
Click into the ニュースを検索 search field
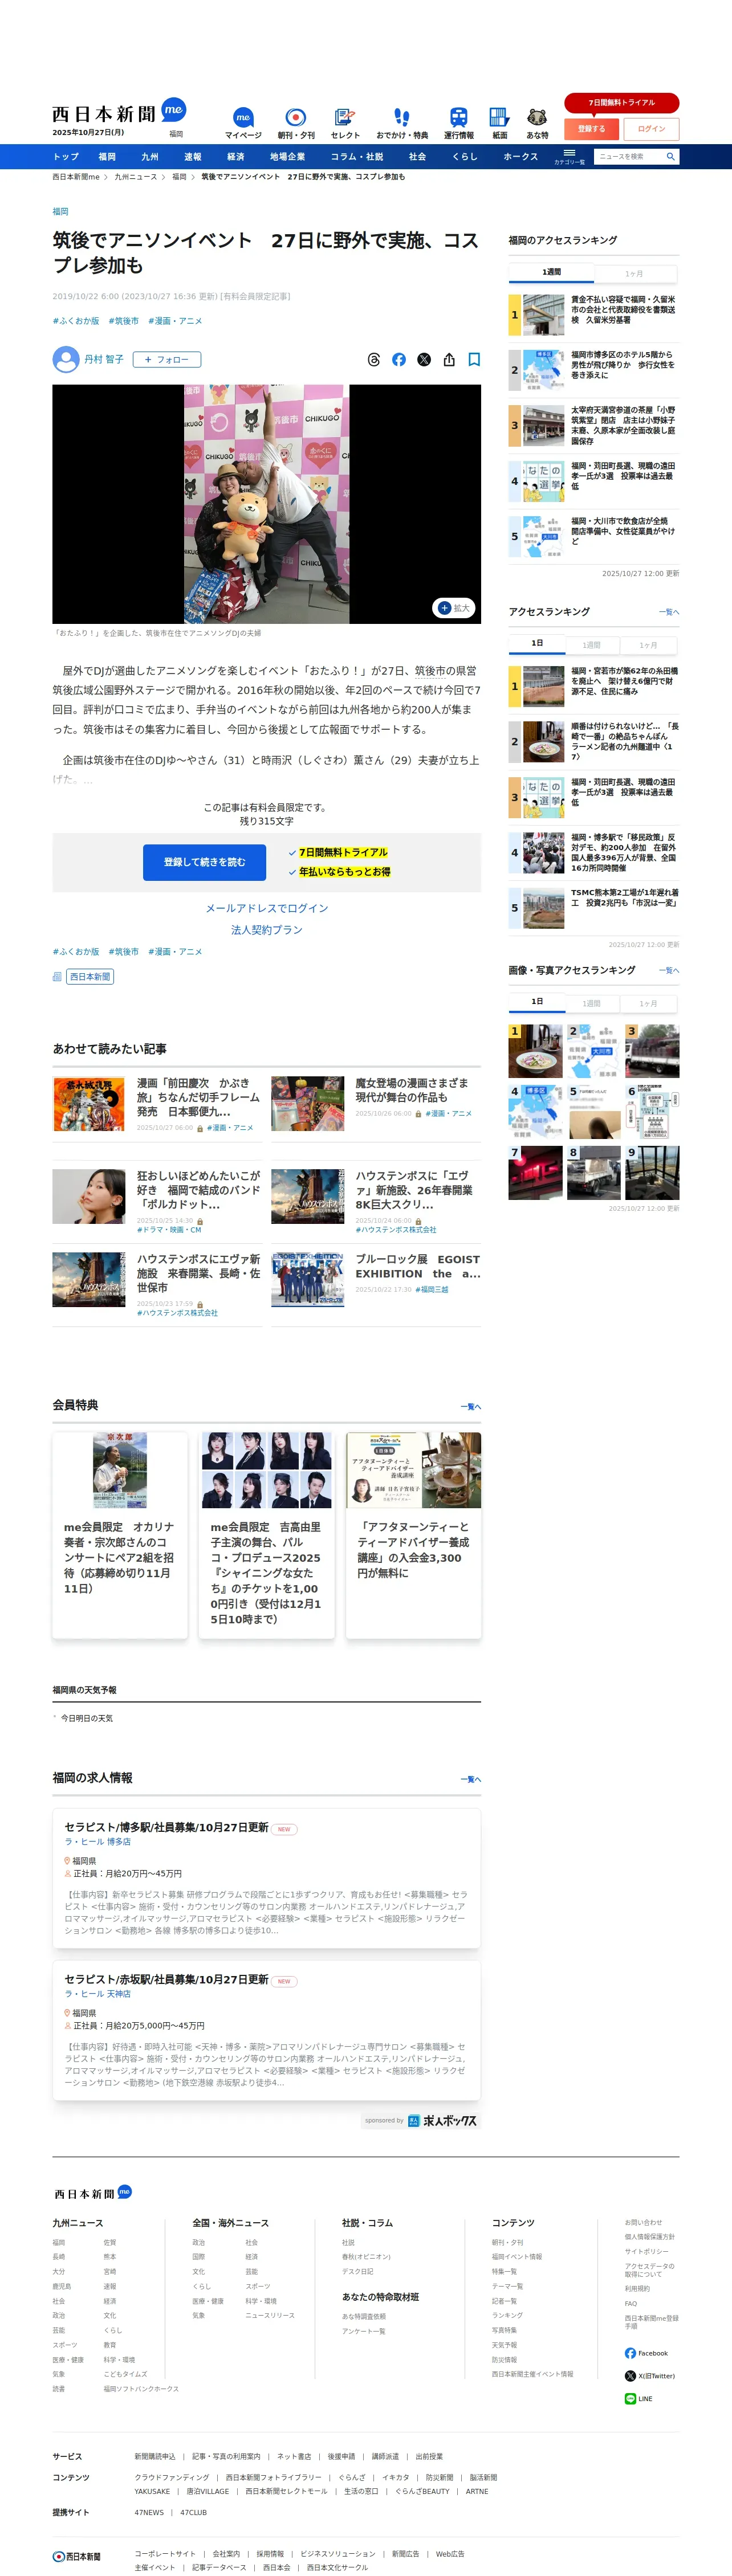click(629, 156)
